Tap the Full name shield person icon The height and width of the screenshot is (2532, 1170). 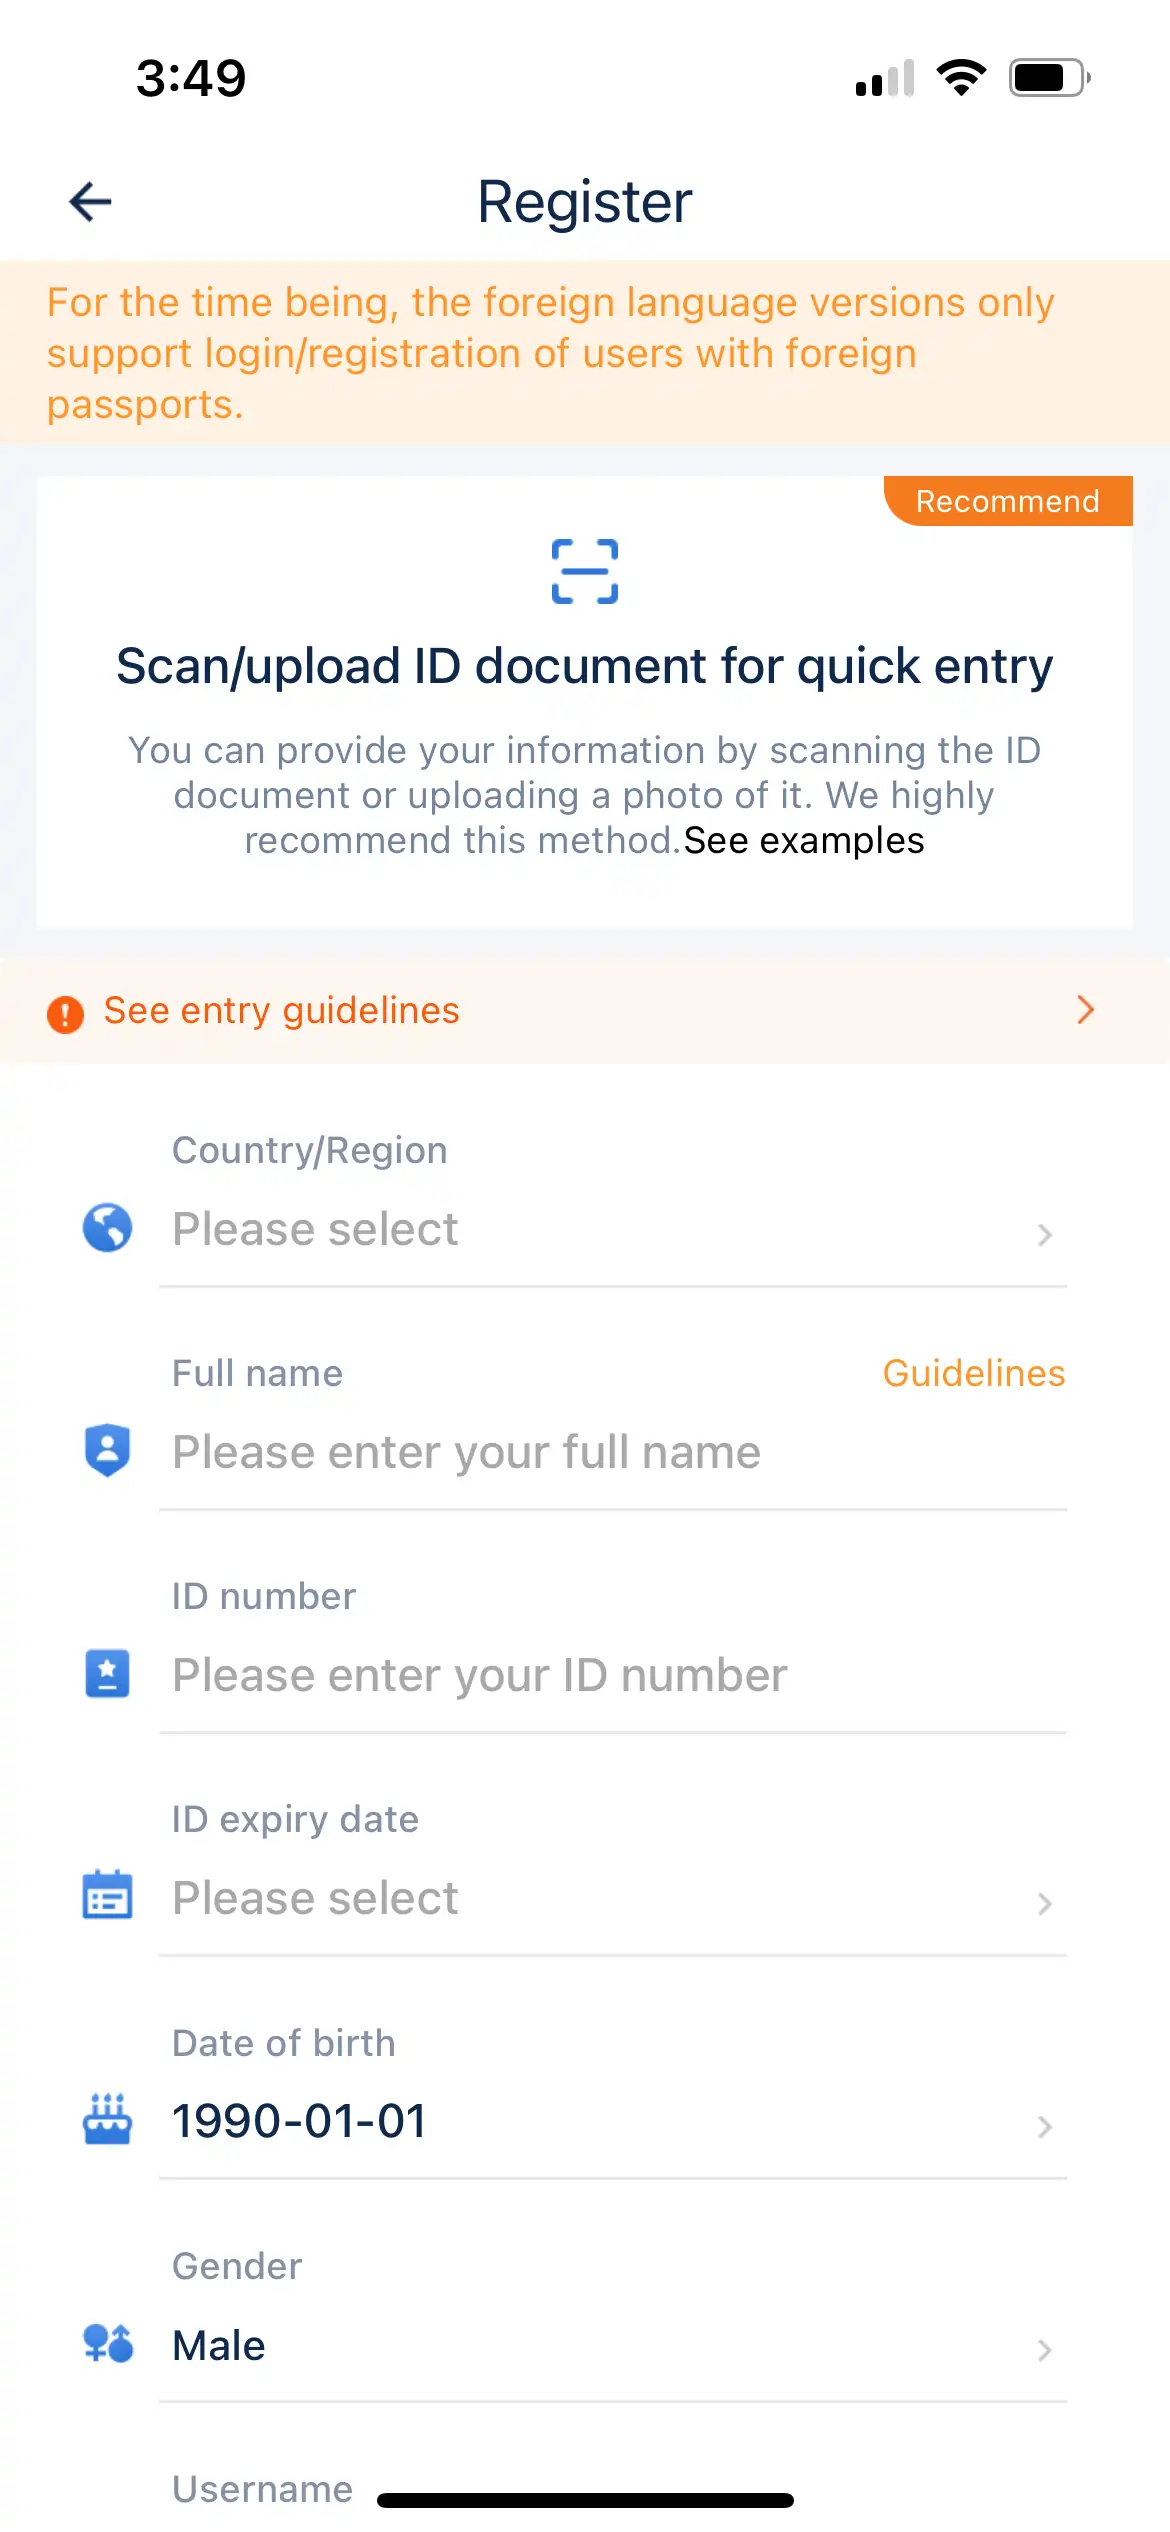pos(107,1450)
